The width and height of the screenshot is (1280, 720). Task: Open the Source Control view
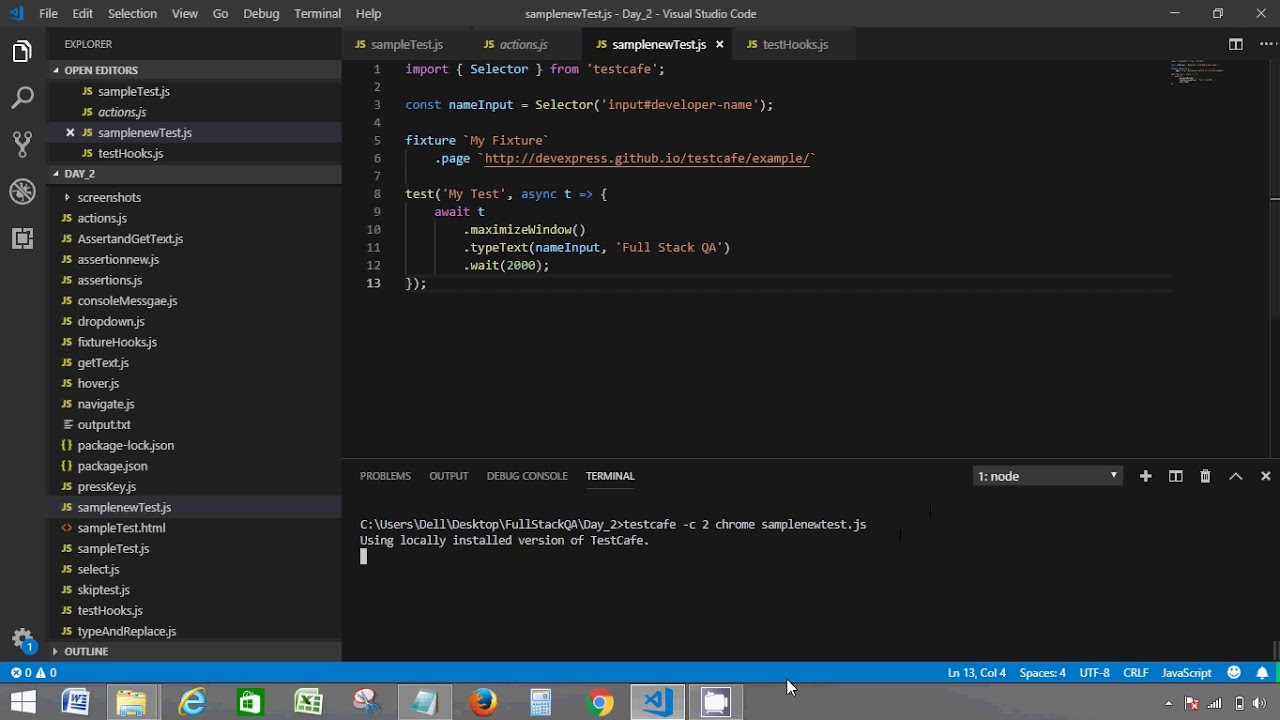point(22,144)
